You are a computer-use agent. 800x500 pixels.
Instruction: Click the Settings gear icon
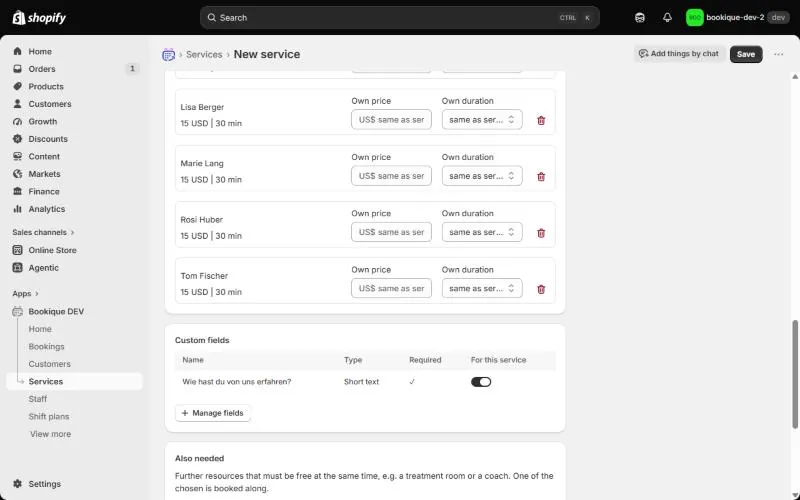(17, 484)
